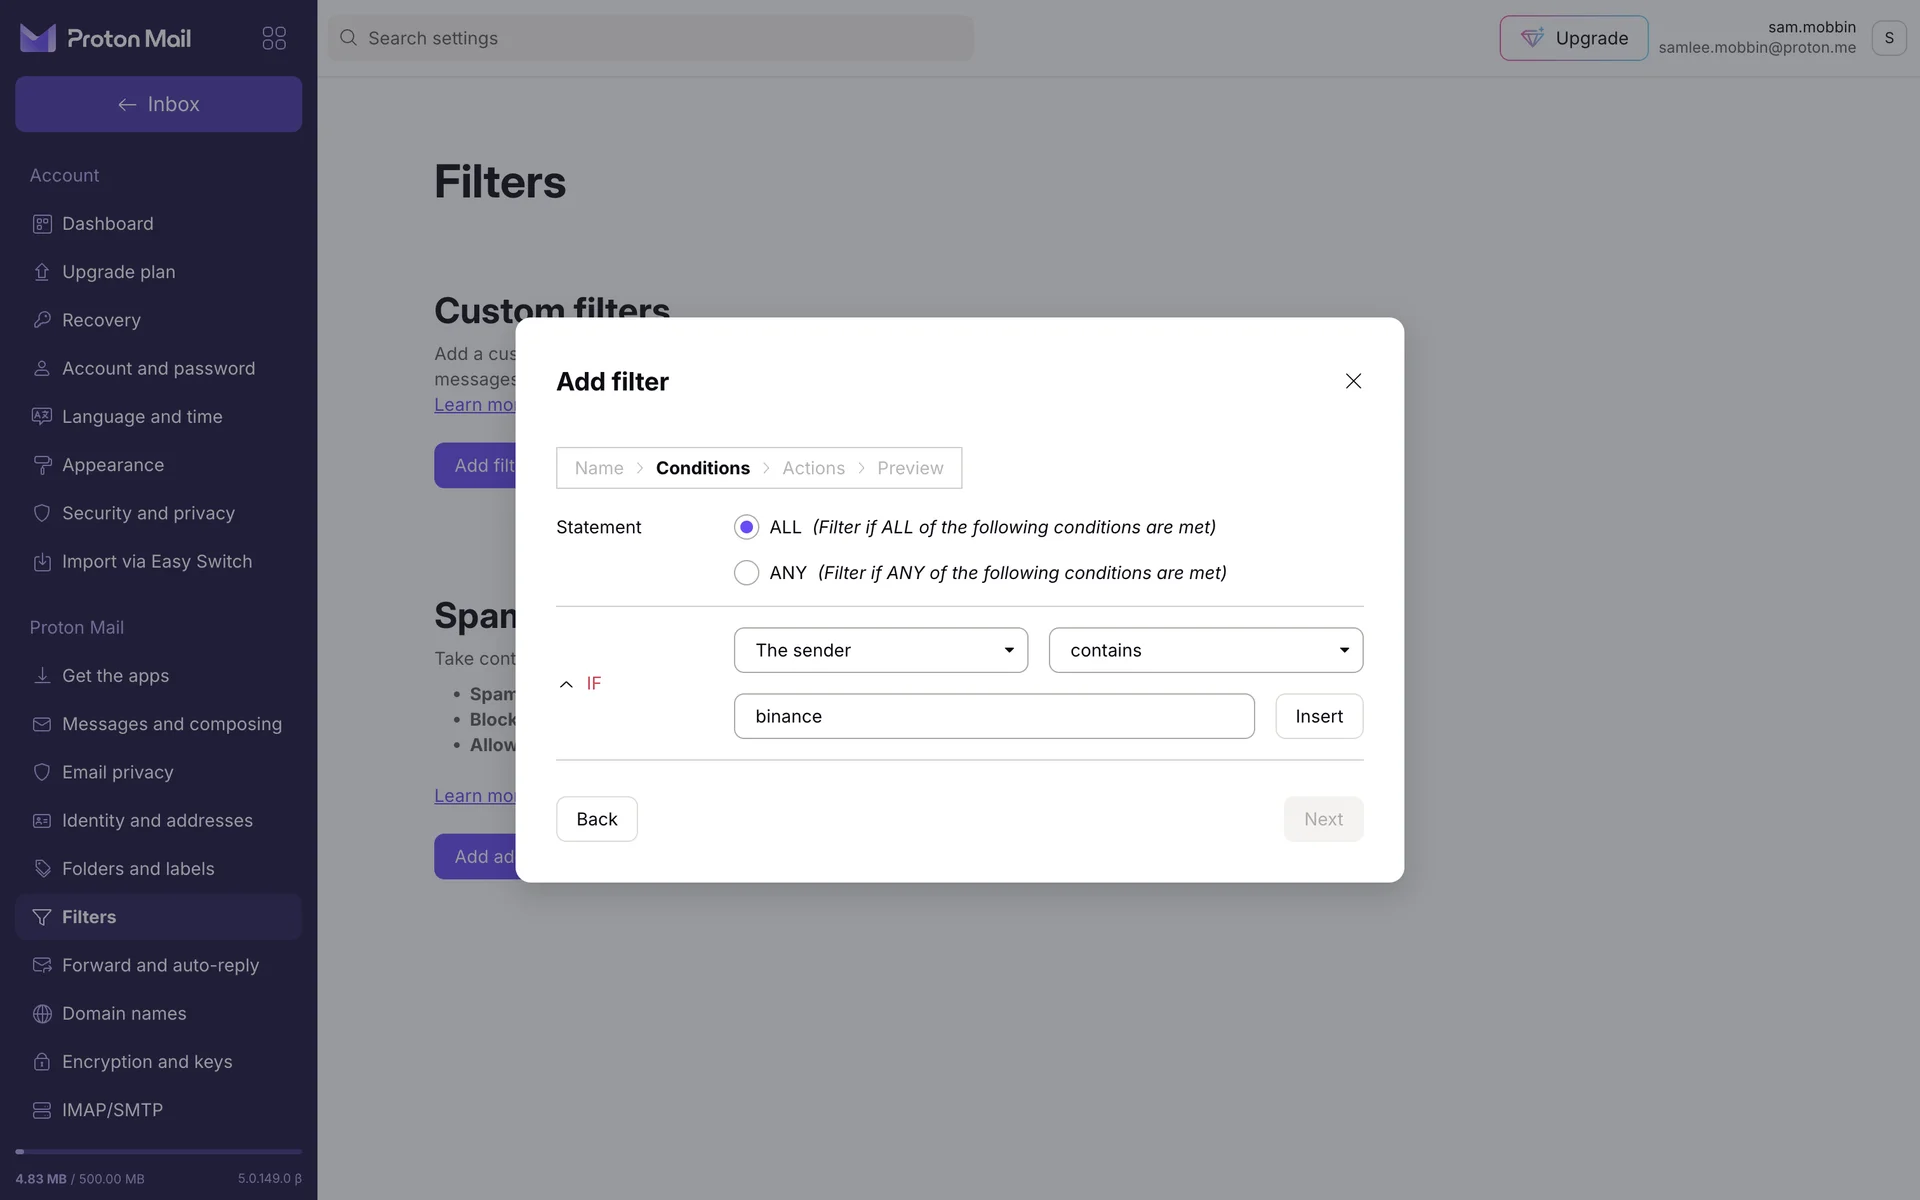This screenshot has height=1200, width=1920.
Task: Click the search magnifier icon
Action: [348, 38]
